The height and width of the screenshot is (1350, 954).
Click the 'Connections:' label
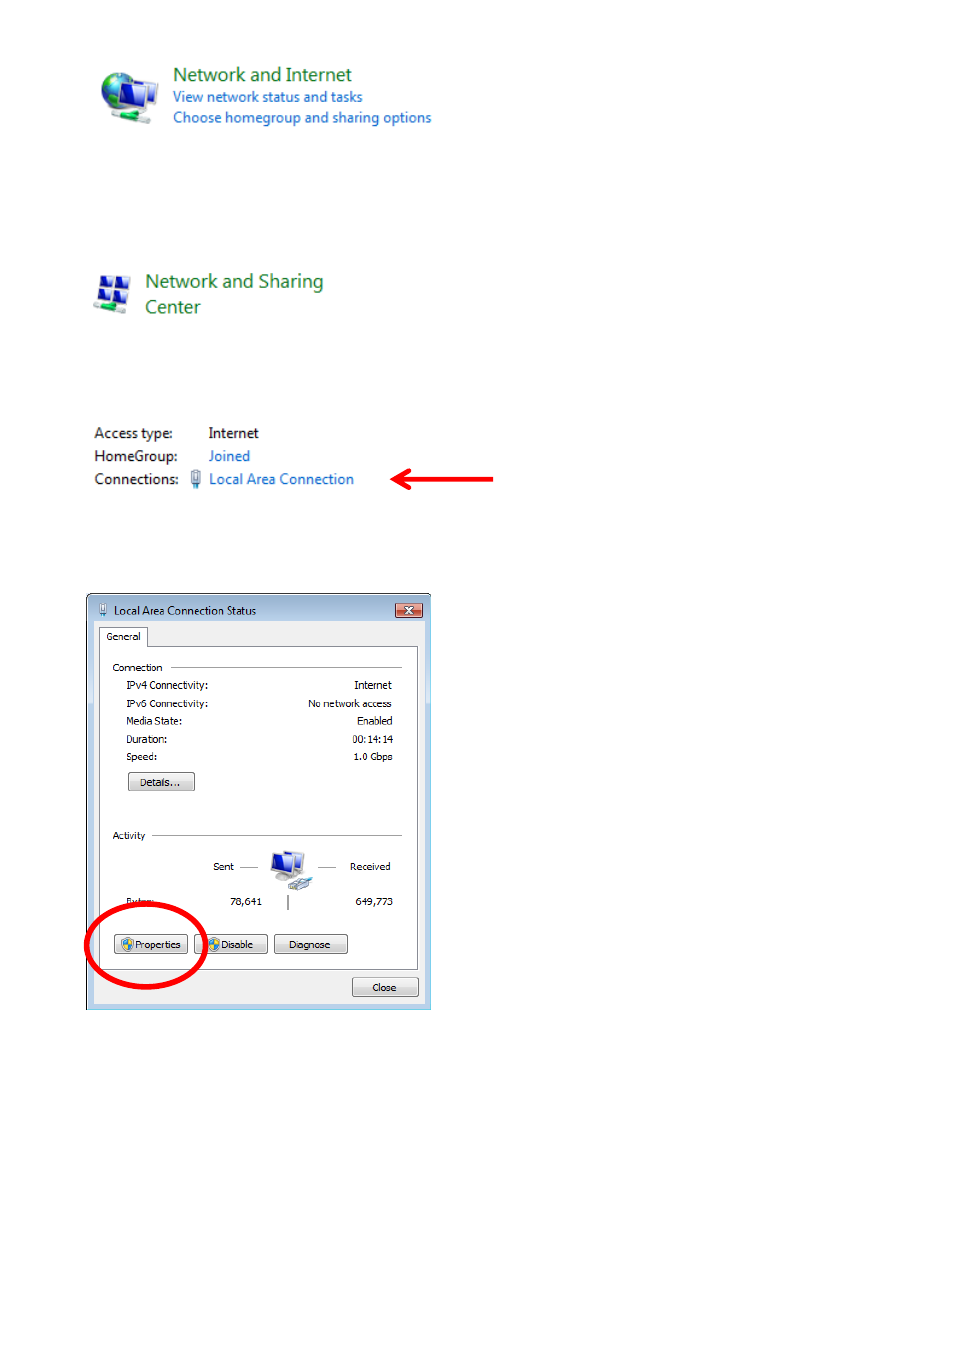pos(137,479)
